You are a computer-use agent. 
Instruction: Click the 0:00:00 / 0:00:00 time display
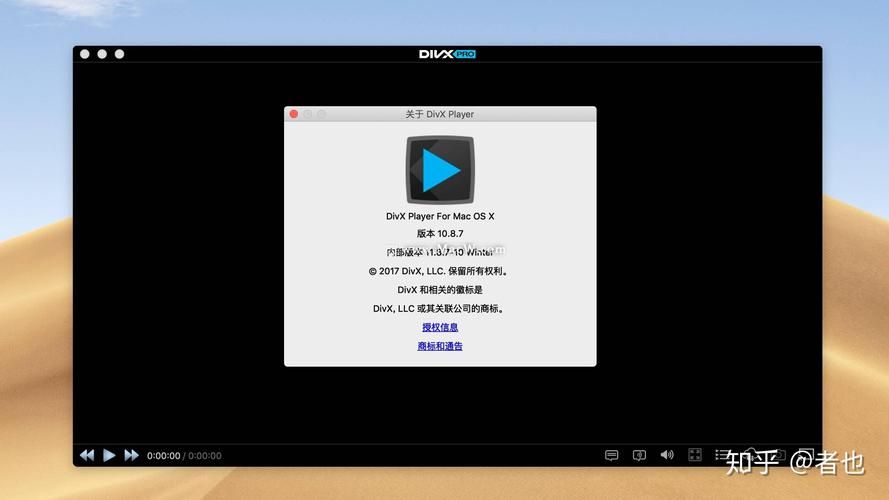(184, 456)
